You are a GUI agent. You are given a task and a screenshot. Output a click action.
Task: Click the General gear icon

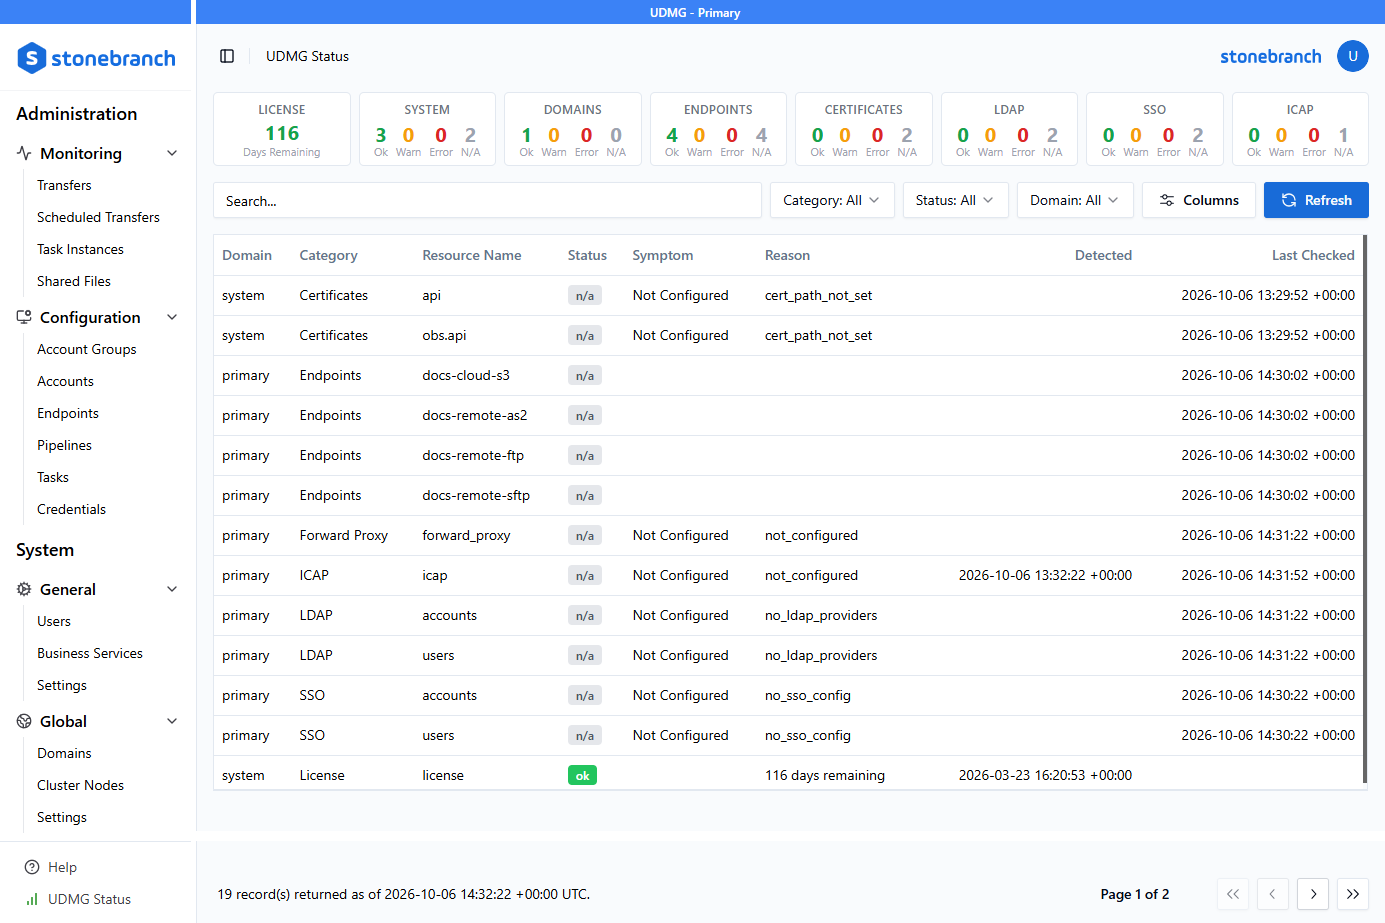coord(24,589)
